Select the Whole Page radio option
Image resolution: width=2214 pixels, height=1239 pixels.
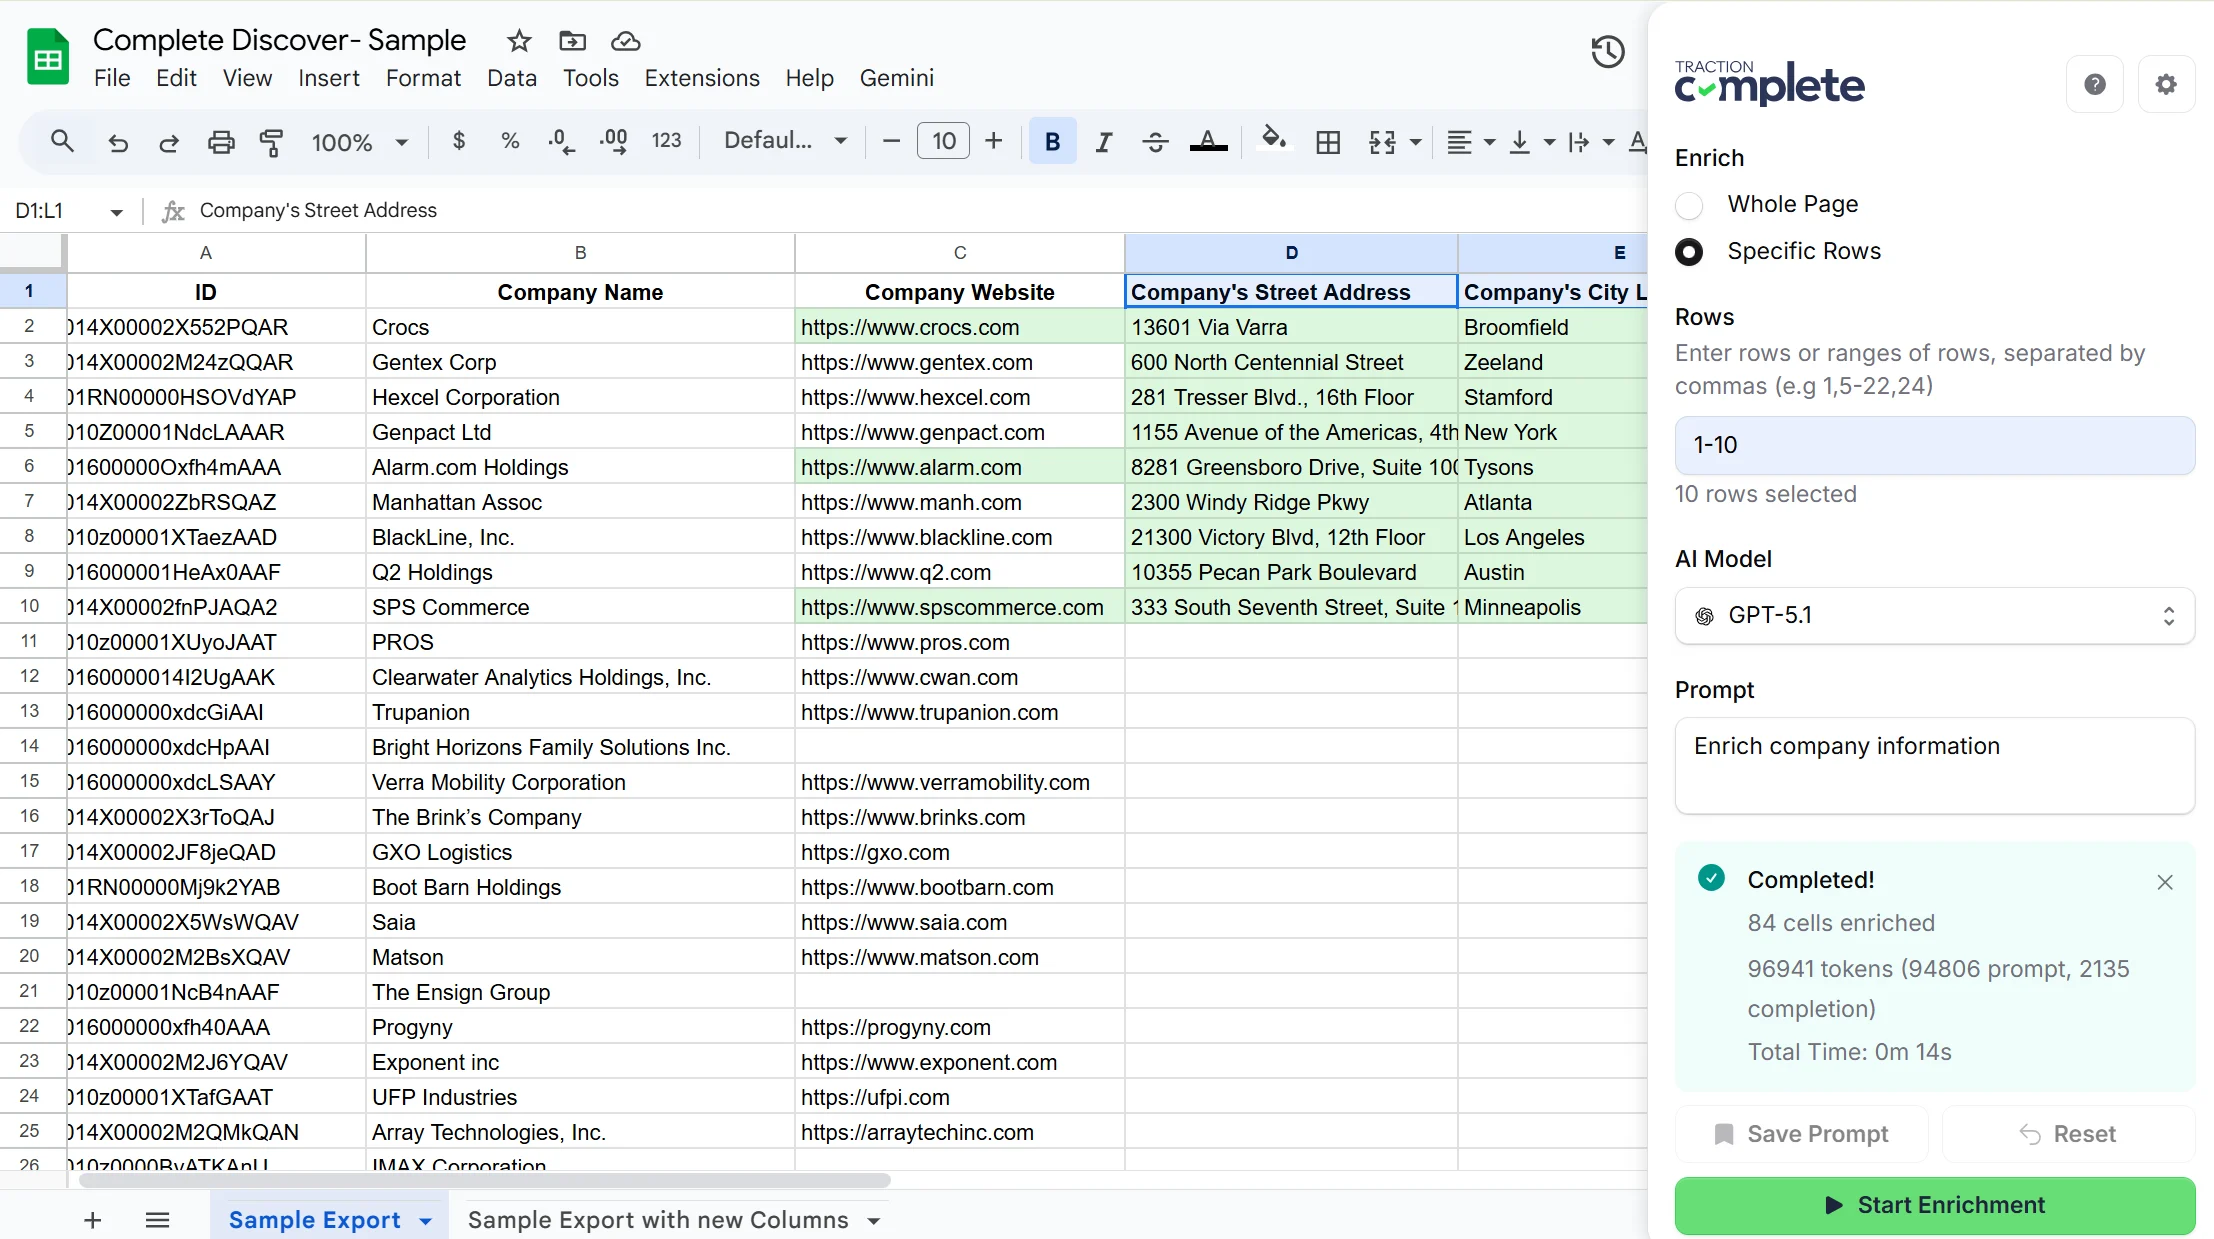click(1689, 205)
